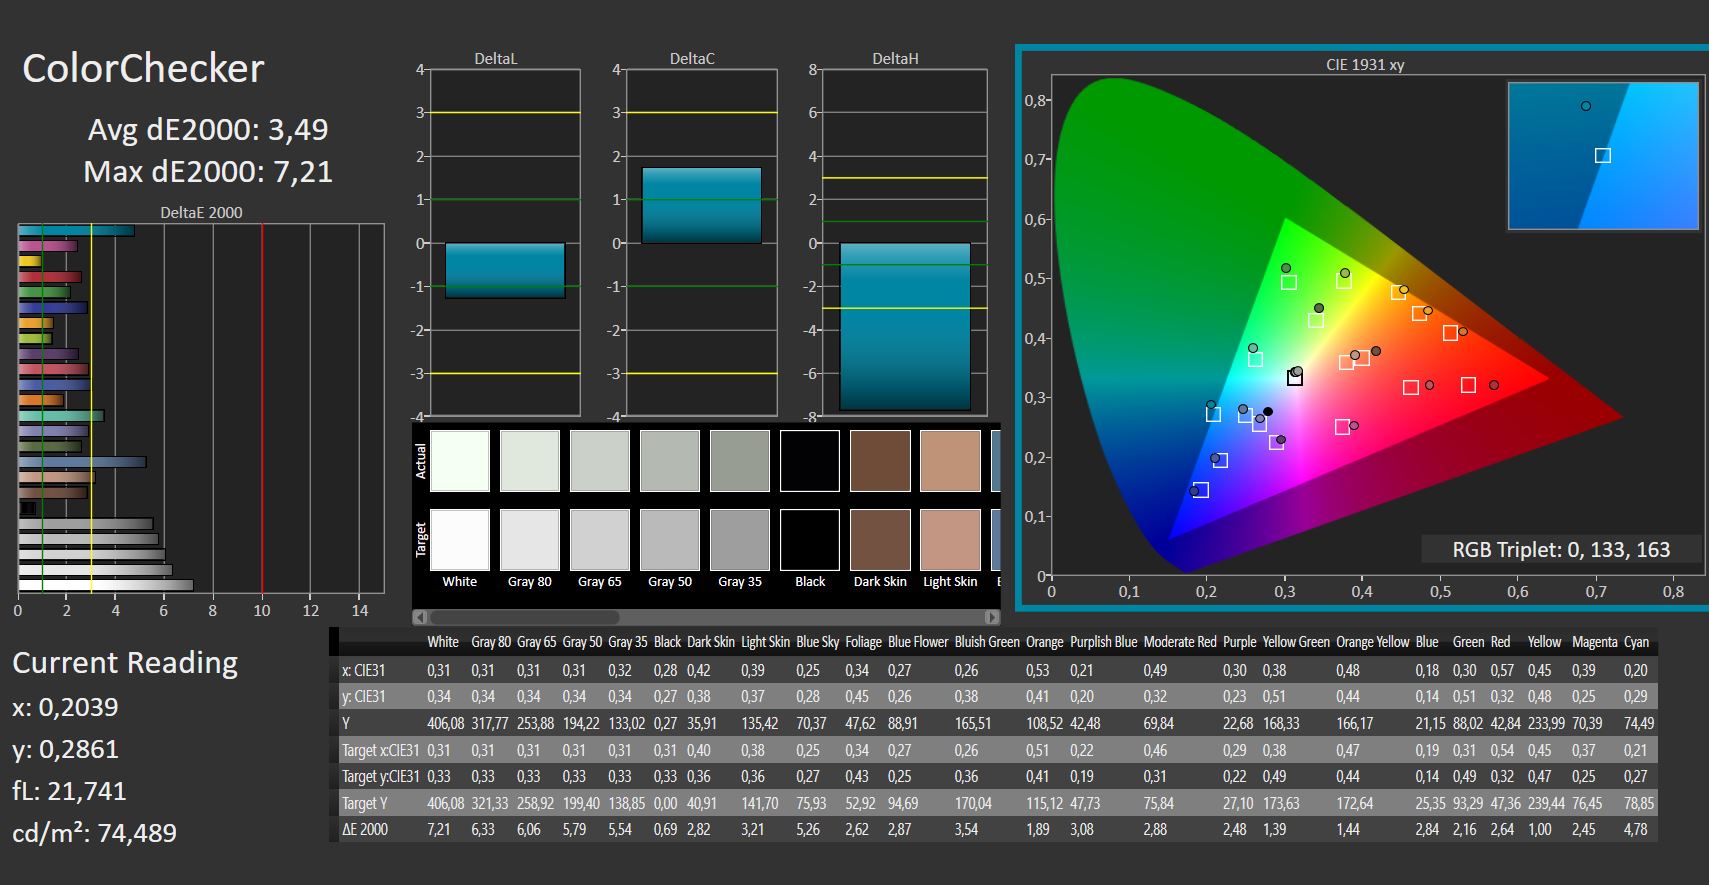The image size is (1709, 885).
Task: Click the top cyan bar in DeltaE 2000
Action: point(76,230)
